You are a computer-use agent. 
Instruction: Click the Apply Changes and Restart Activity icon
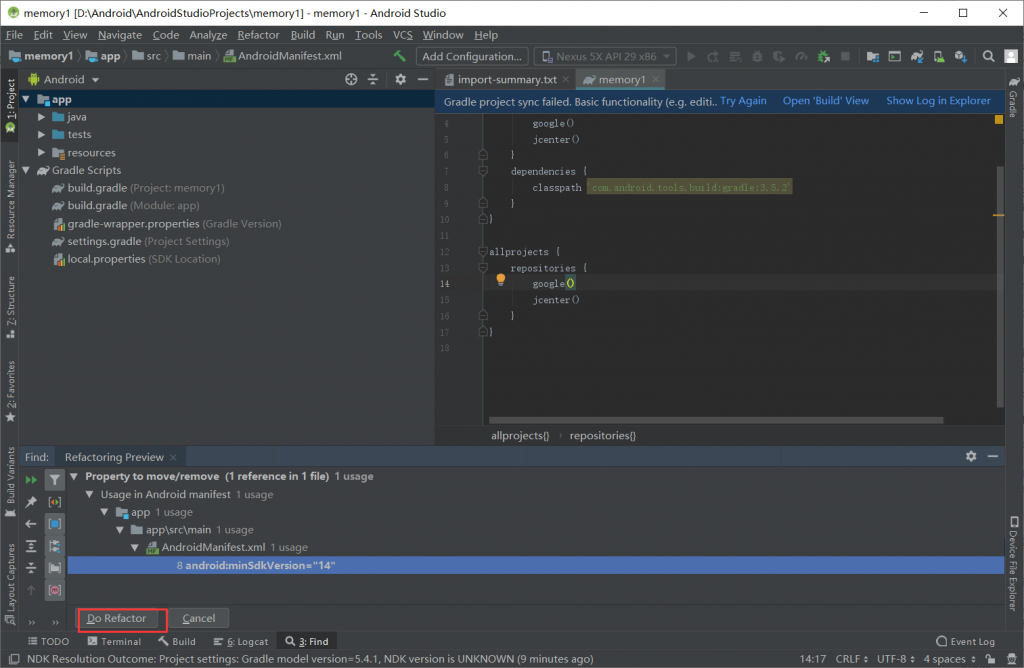[x=713, y=57]
